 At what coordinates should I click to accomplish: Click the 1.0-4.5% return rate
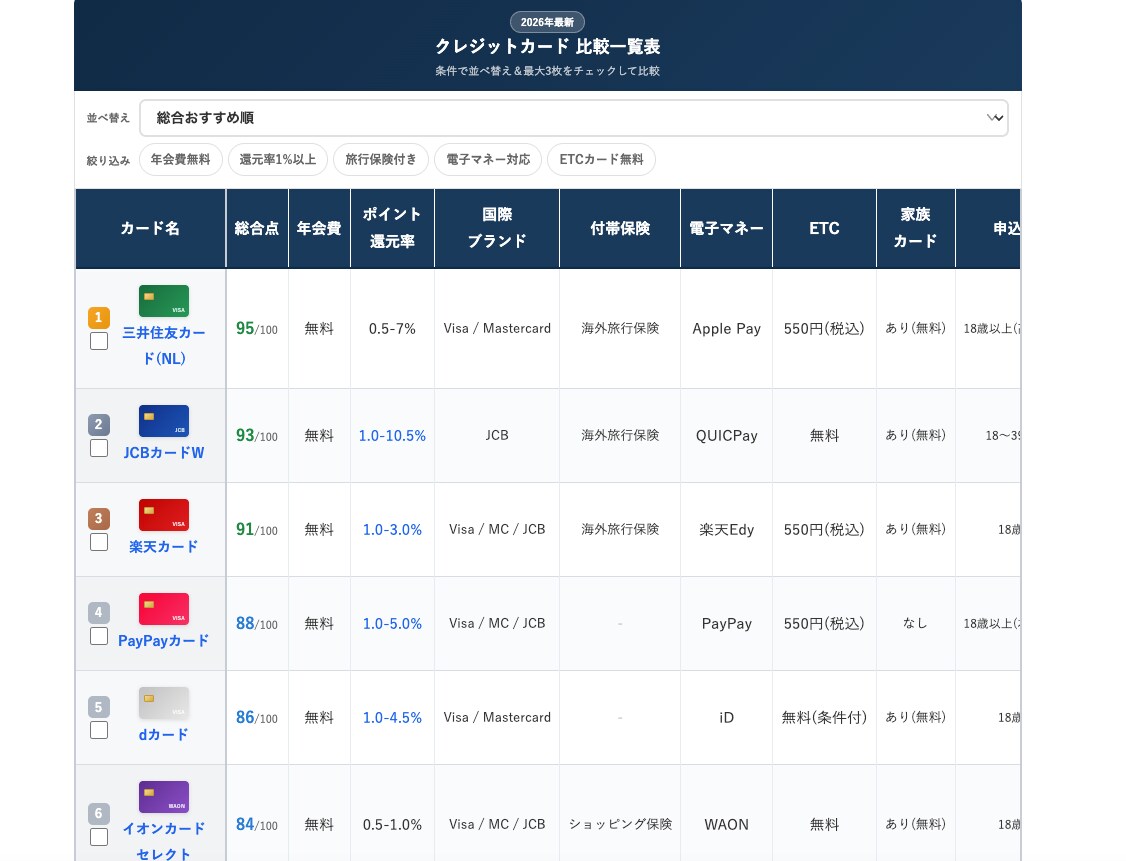click(392, 718)
